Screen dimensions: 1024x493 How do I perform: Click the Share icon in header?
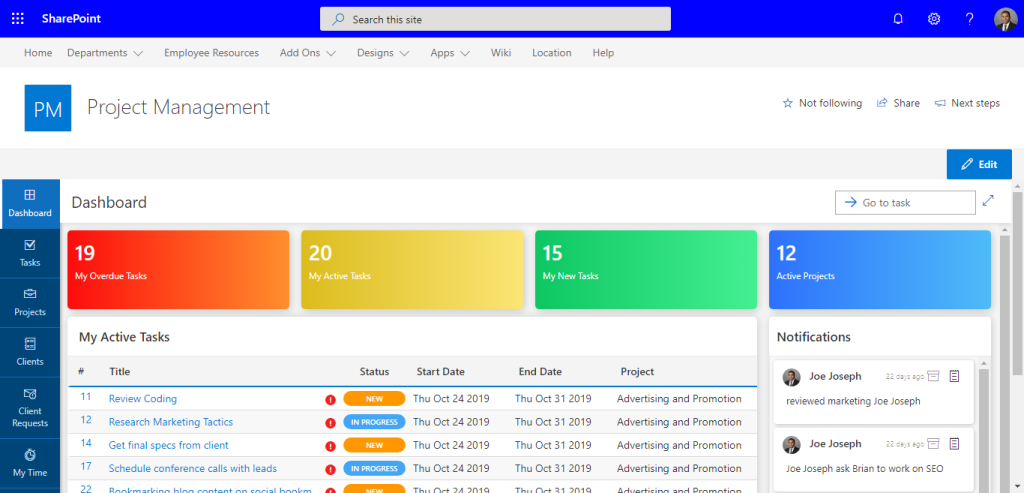(882, 103)
